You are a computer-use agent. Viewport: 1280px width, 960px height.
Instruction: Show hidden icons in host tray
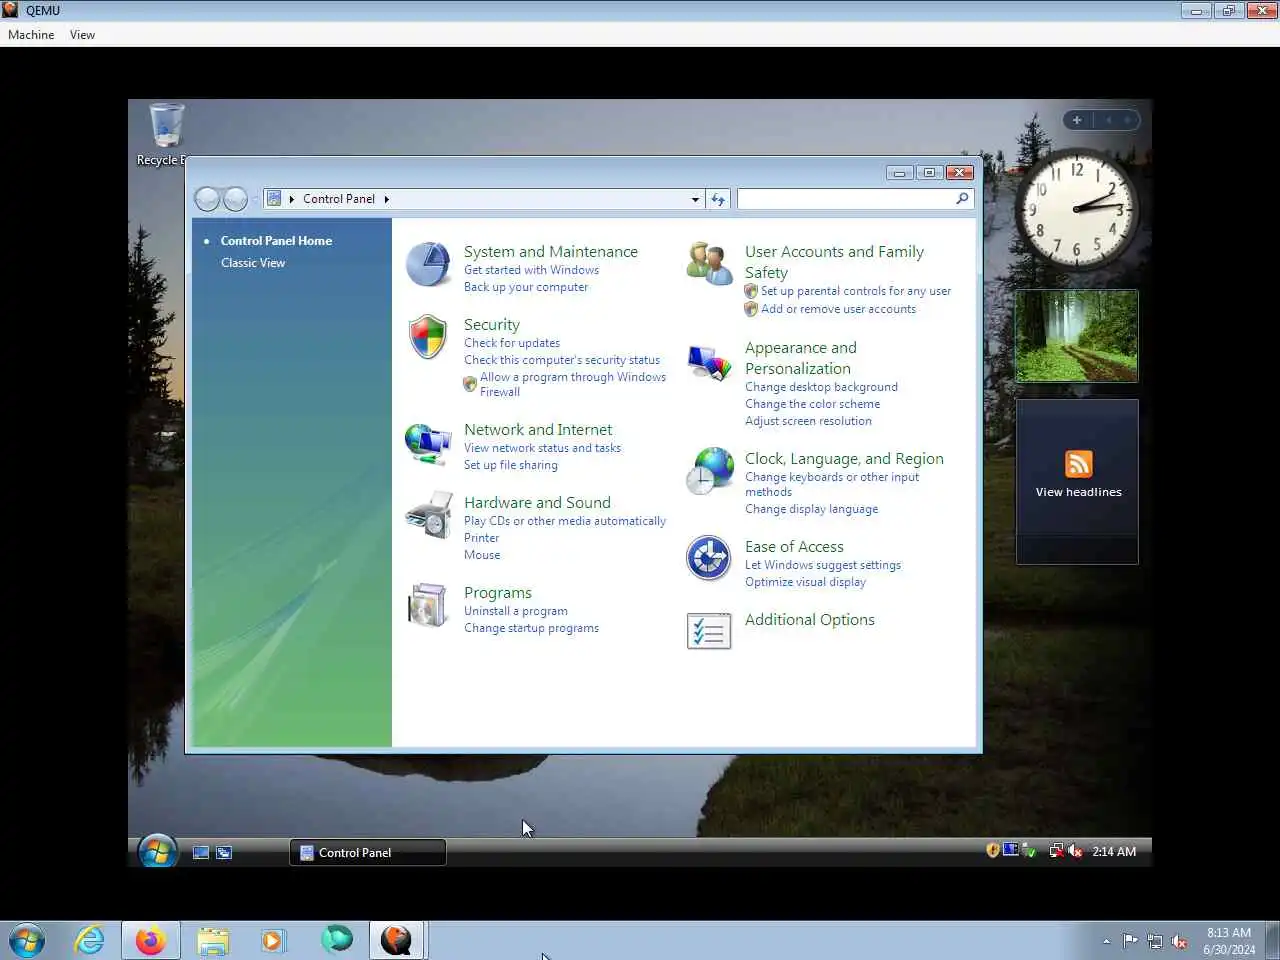point(1106,941)
